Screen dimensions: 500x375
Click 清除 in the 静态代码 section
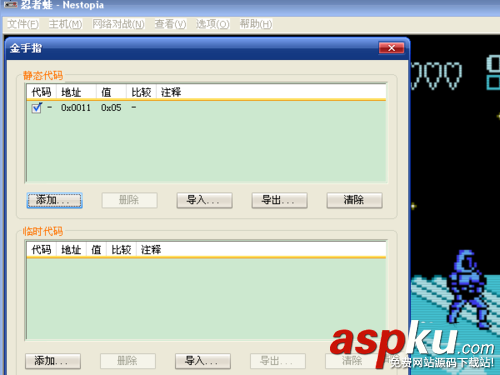[x=354, y=200]
